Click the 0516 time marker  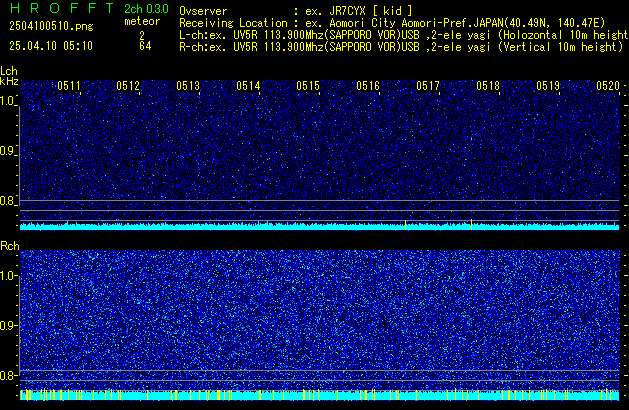point(368,86)
